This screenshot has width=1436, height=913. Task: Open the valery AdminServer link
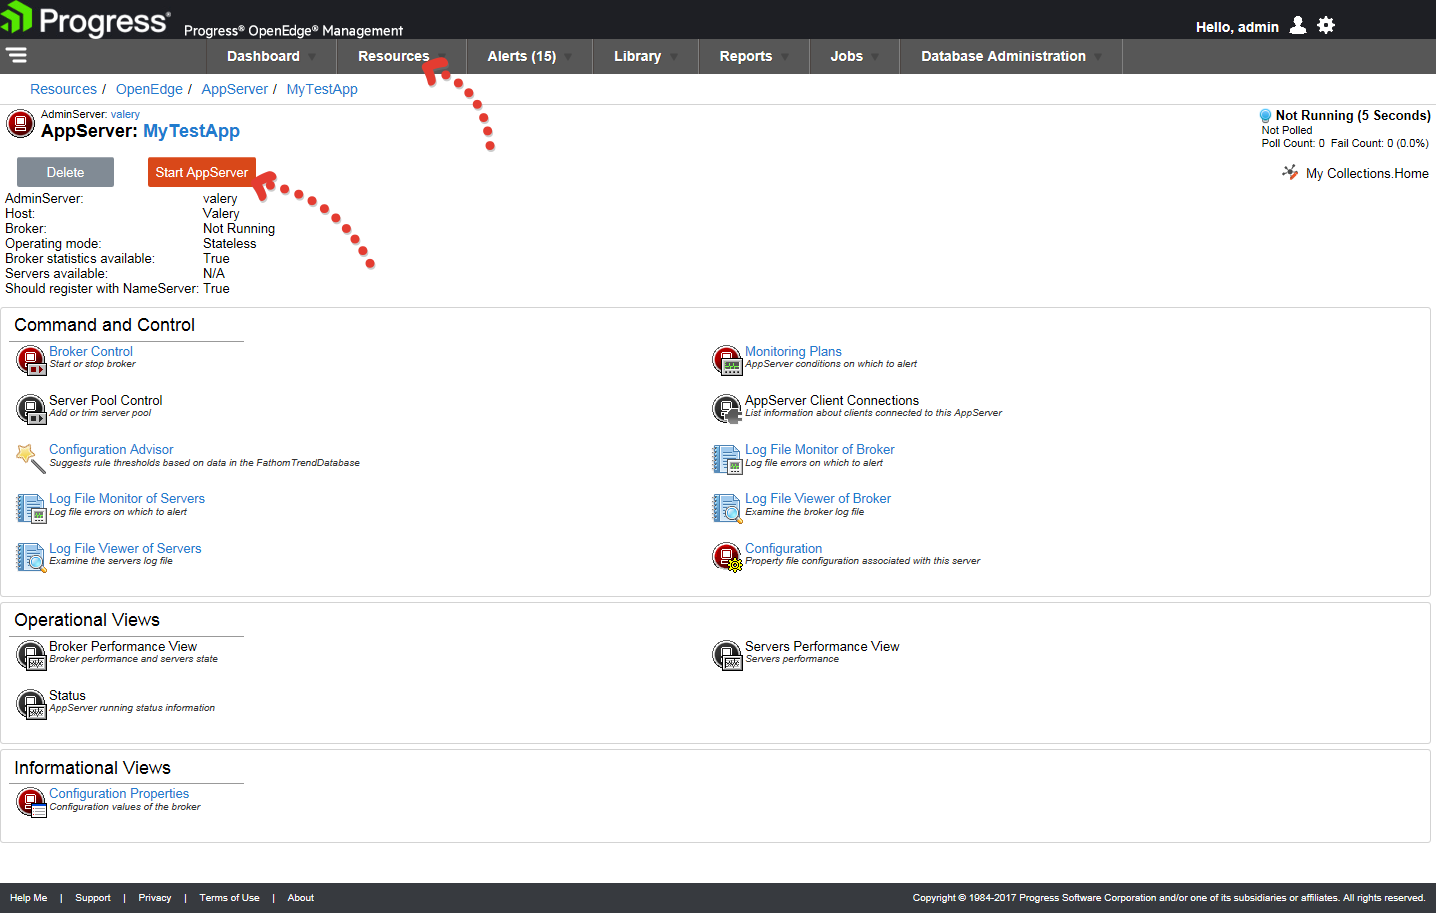125,114
